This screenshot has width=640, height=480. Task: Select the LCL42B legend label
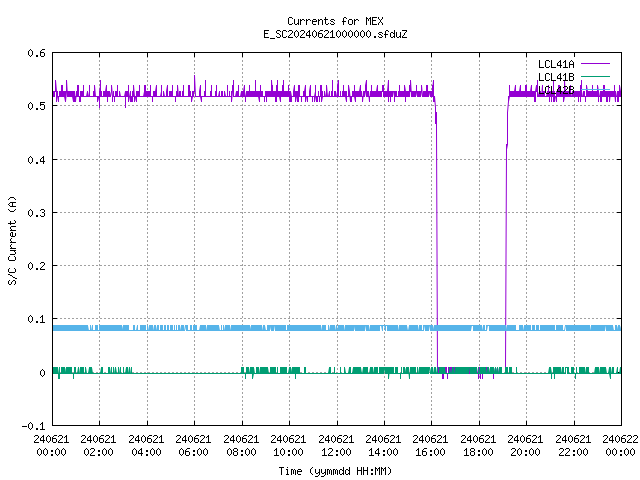556,90
